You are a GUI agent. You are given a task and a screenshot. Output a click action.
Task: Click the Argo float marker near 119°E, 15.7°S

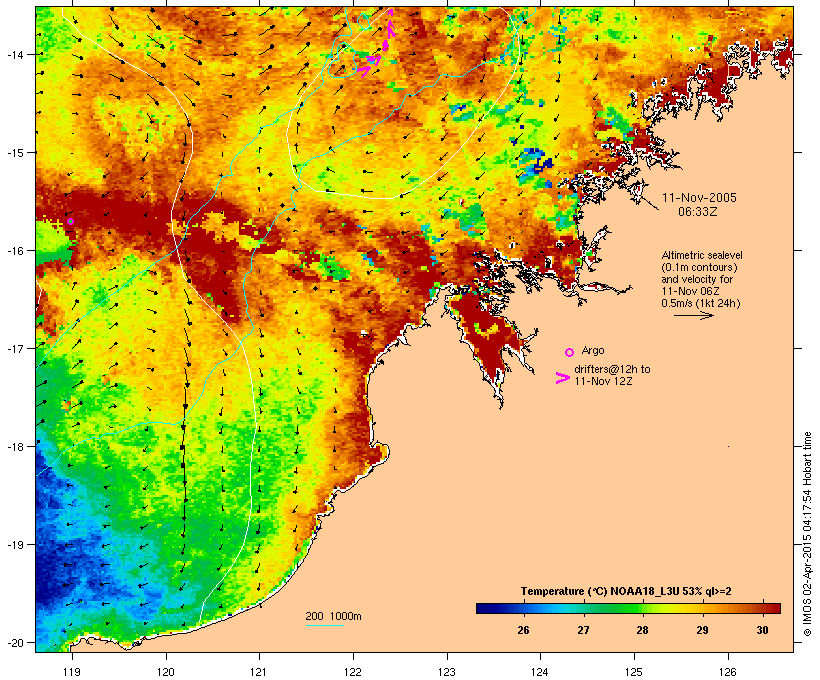pos(70,222)
